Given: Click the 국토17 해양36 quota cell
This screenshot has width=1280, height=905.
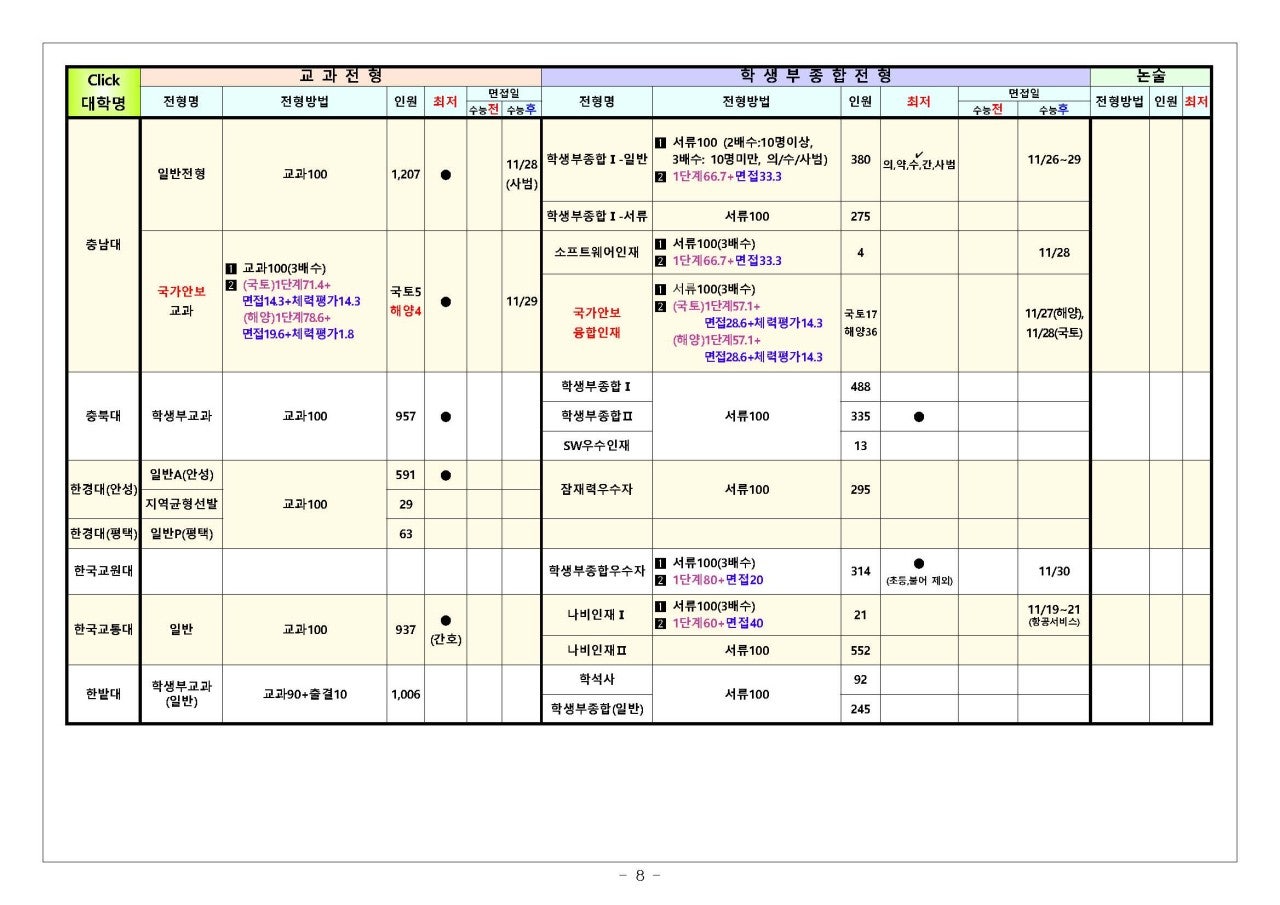Looking at the screenshot, I should [x=860, y=322].
